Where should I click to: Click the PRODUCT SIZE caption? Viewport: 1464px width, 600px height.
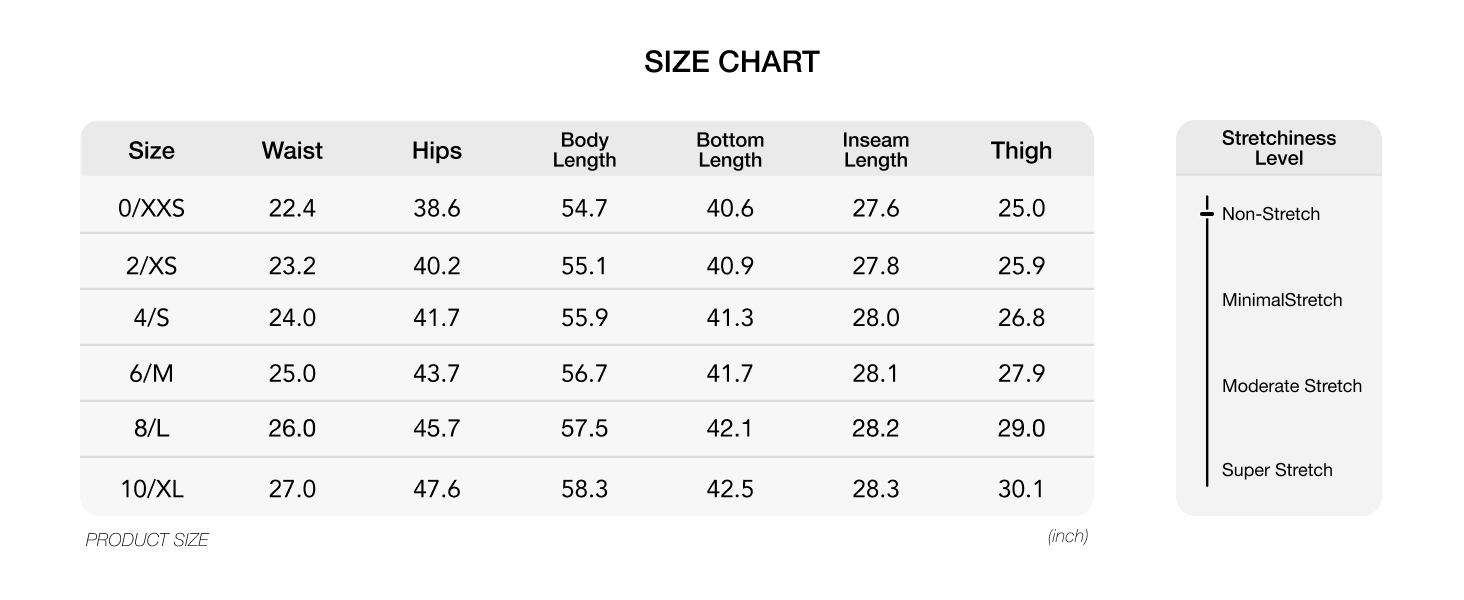pos(147,540)
